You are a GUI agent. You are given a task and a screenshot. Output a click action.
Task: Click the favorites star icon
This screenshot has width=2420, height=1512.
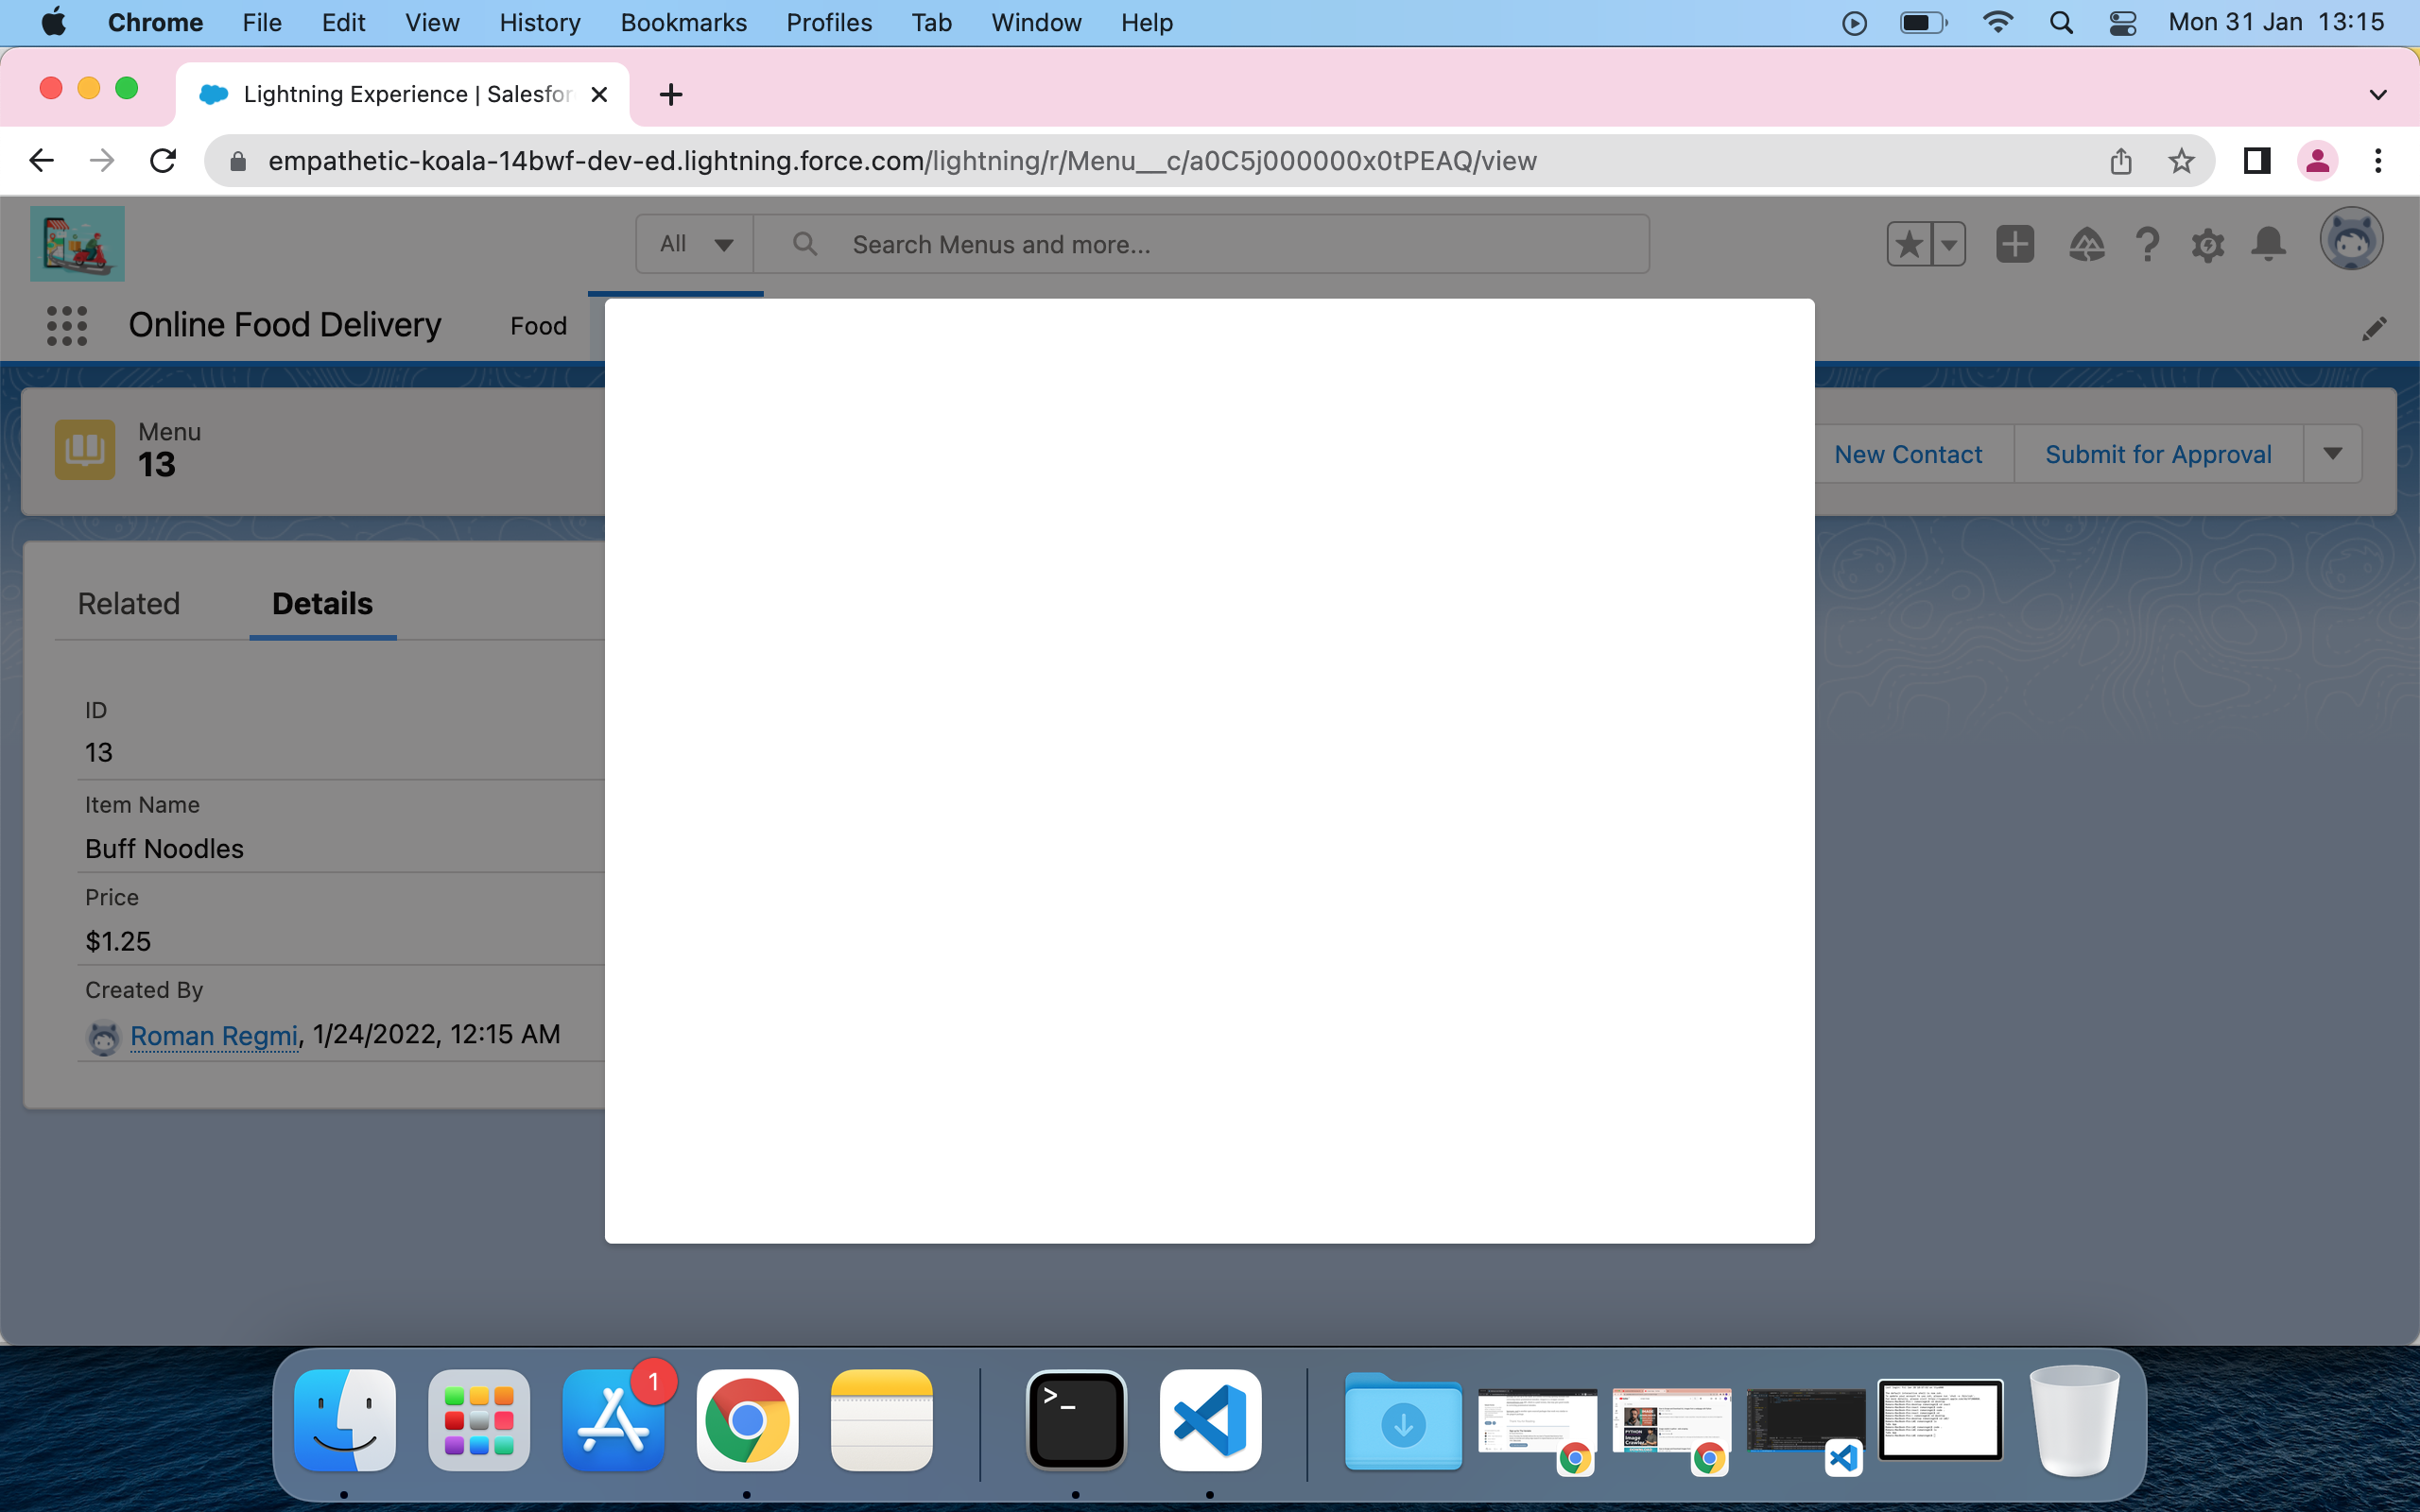[x=1909, y=244]
